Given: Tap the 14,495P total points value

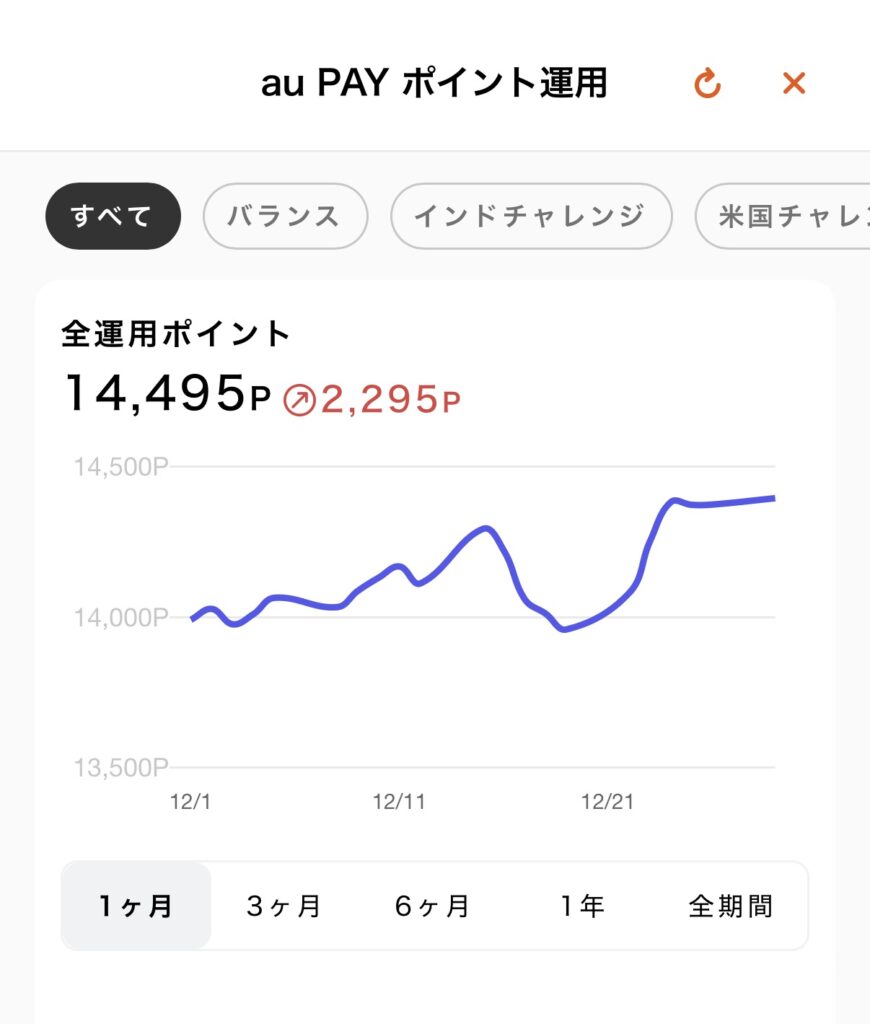Looking at the screenshot, I should click(167, 393).
